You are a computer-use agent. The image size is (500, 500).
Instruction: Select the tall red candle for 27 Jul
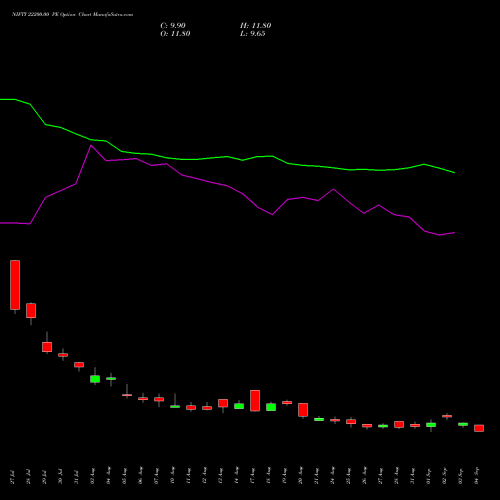(x=15, y=285)
